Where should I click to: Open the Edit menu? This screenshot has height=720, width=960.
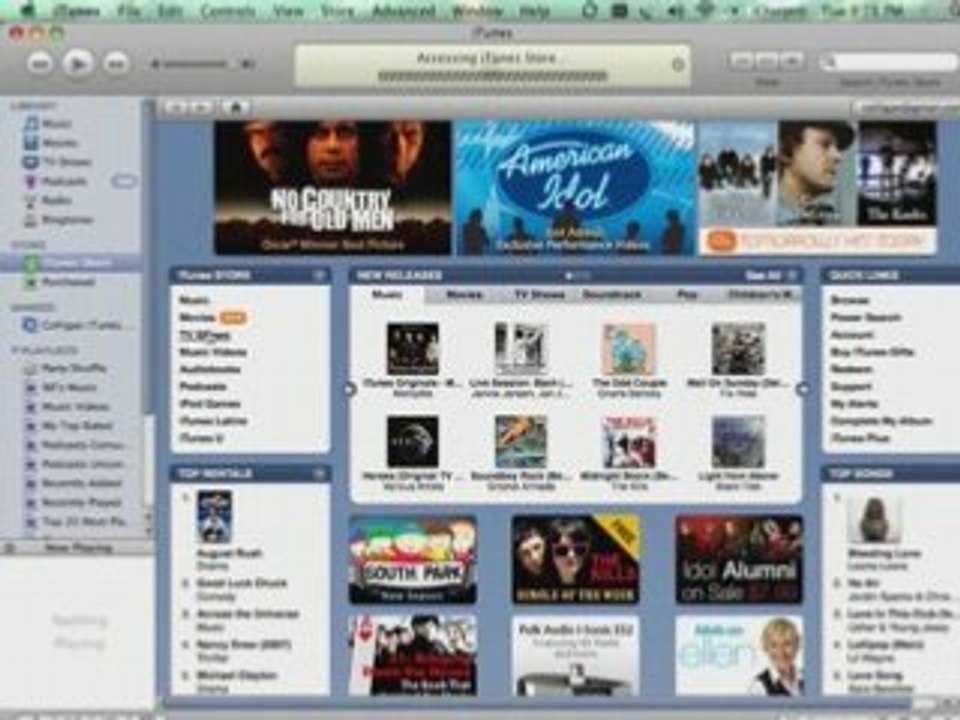pyautogui.click(x=170, y=11)
